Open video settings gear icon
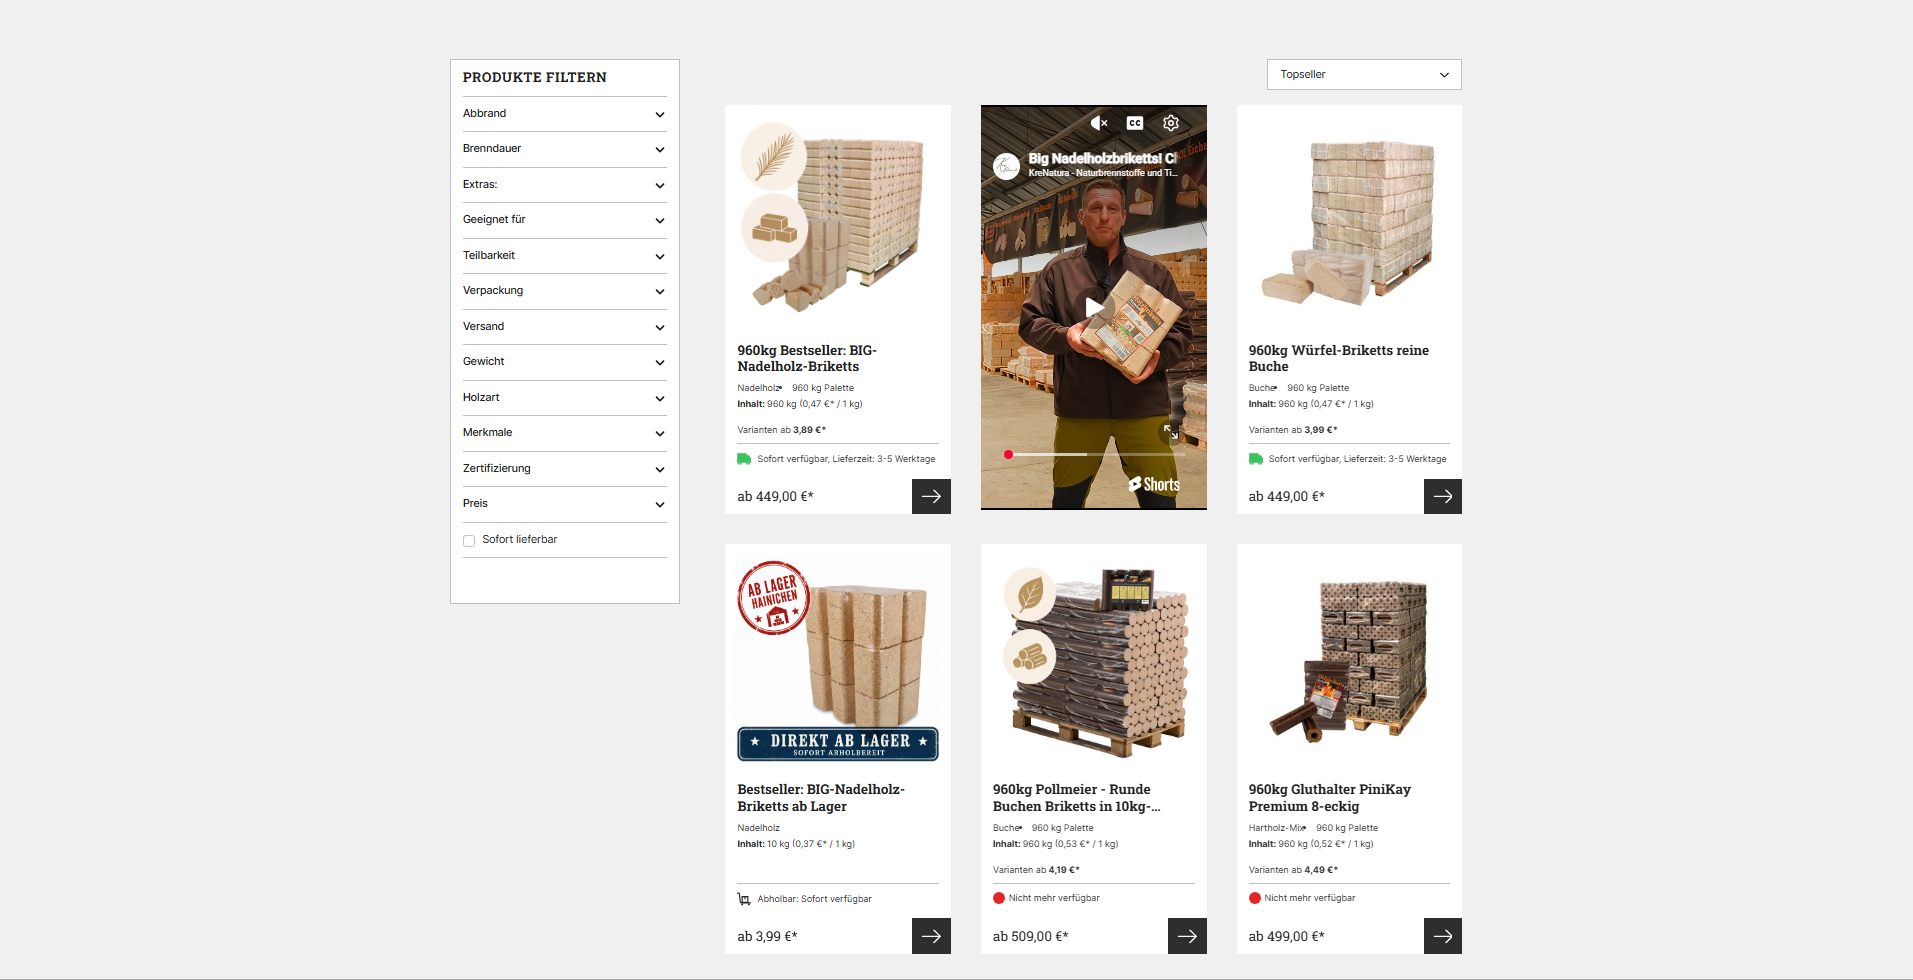The image size is (1913, 980). point(1171,123)
